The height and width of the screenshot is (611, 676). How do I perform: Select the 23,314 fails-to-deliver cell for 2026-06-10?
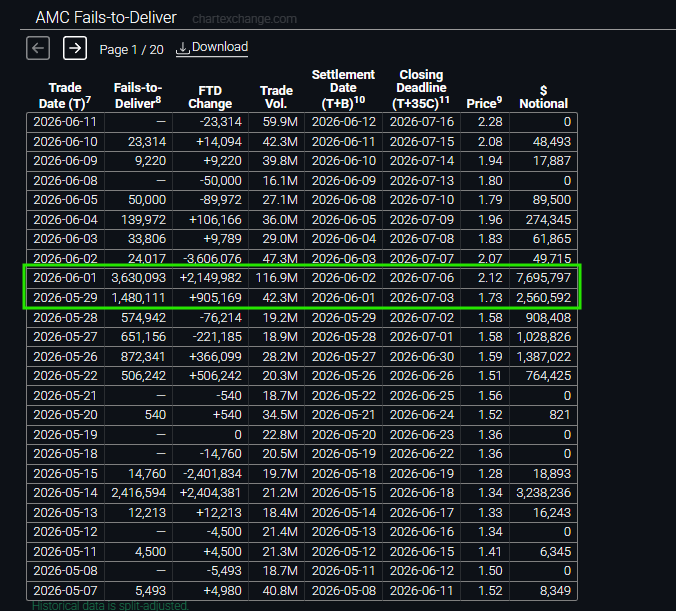[138, 141]
